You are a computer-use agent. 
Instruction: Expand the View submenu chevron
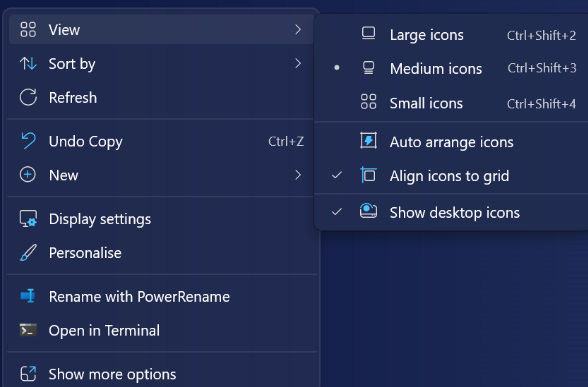pos(298,29)
